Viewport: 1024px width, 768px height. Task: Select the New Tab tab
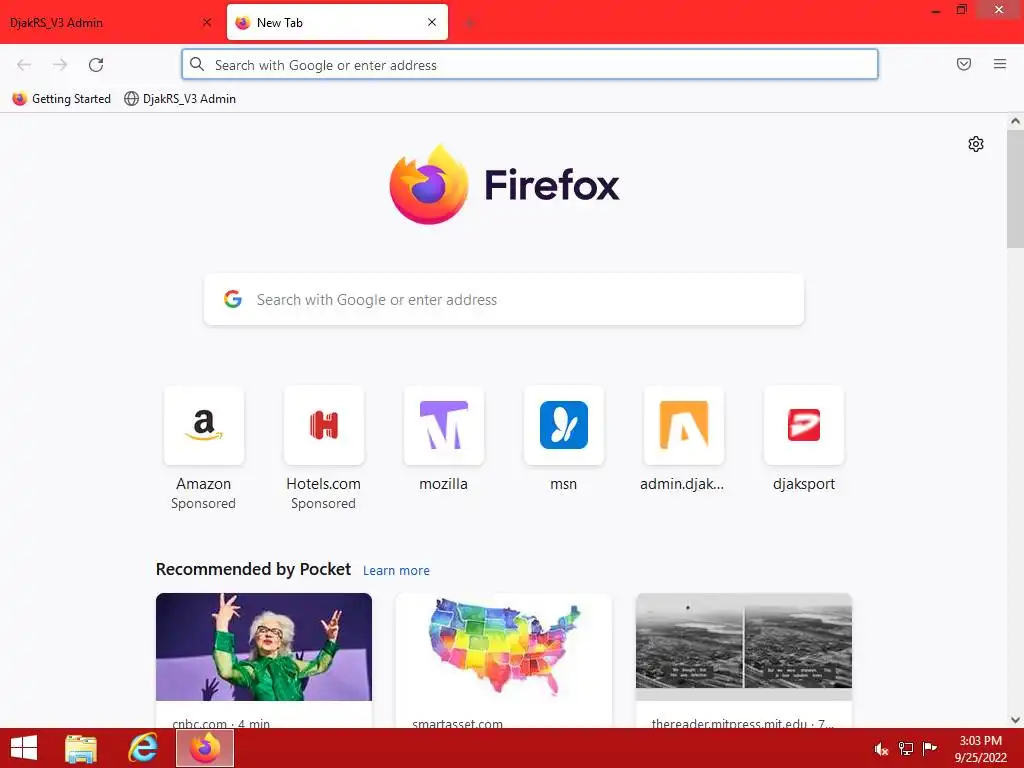(x=337, y=22)
